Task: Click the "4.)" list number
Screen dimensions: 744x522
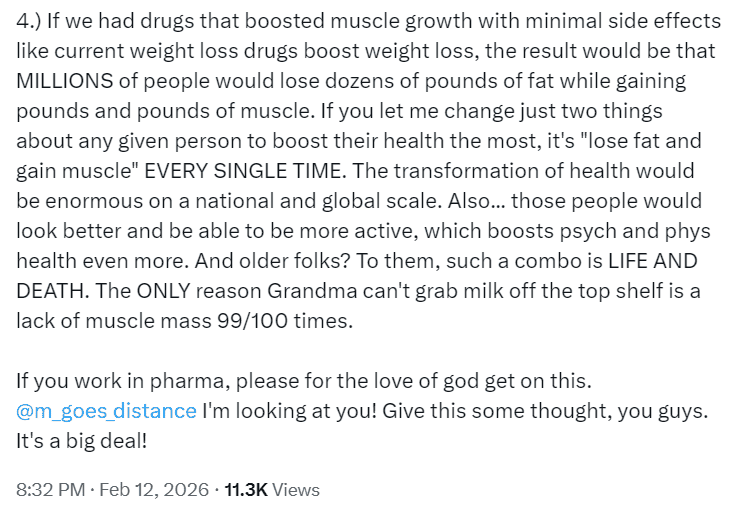Action: (x=28, y=21)
